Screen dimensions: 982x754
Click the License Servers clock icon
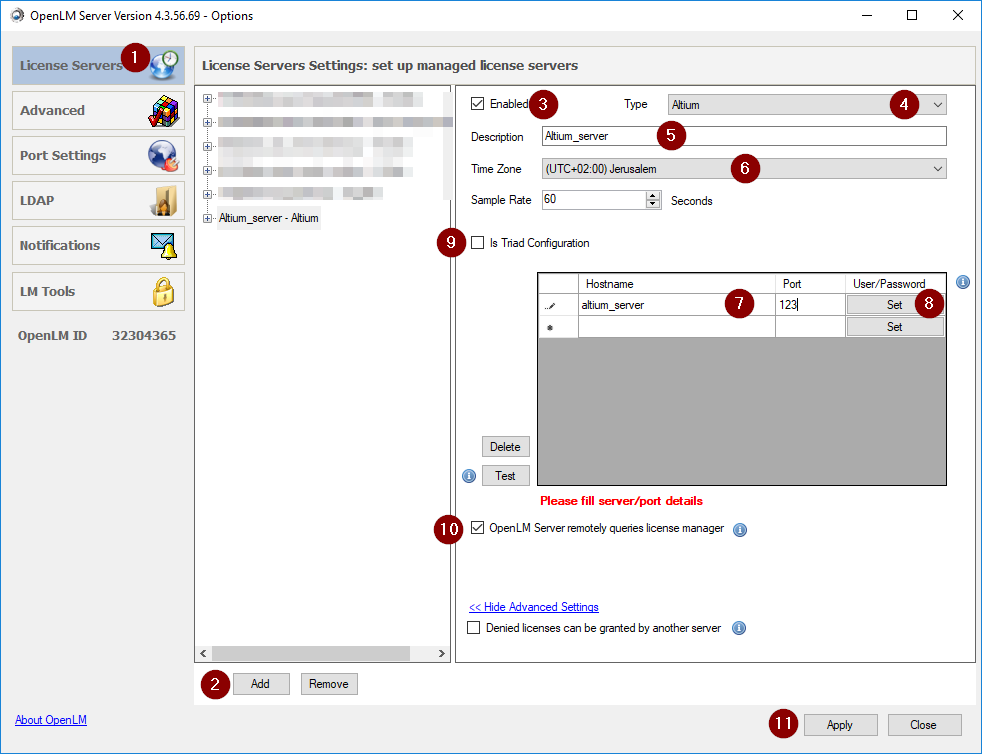pos(166,65)
